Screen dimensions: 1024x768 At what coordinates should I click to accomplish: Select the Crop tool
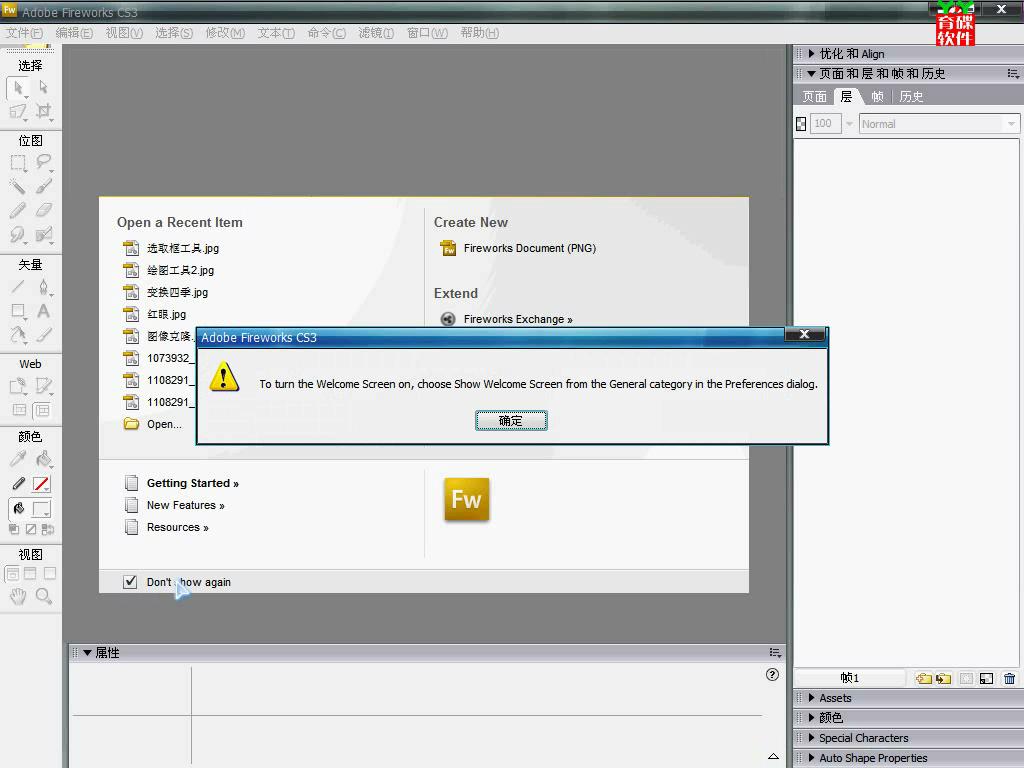(x=43, y=112)
